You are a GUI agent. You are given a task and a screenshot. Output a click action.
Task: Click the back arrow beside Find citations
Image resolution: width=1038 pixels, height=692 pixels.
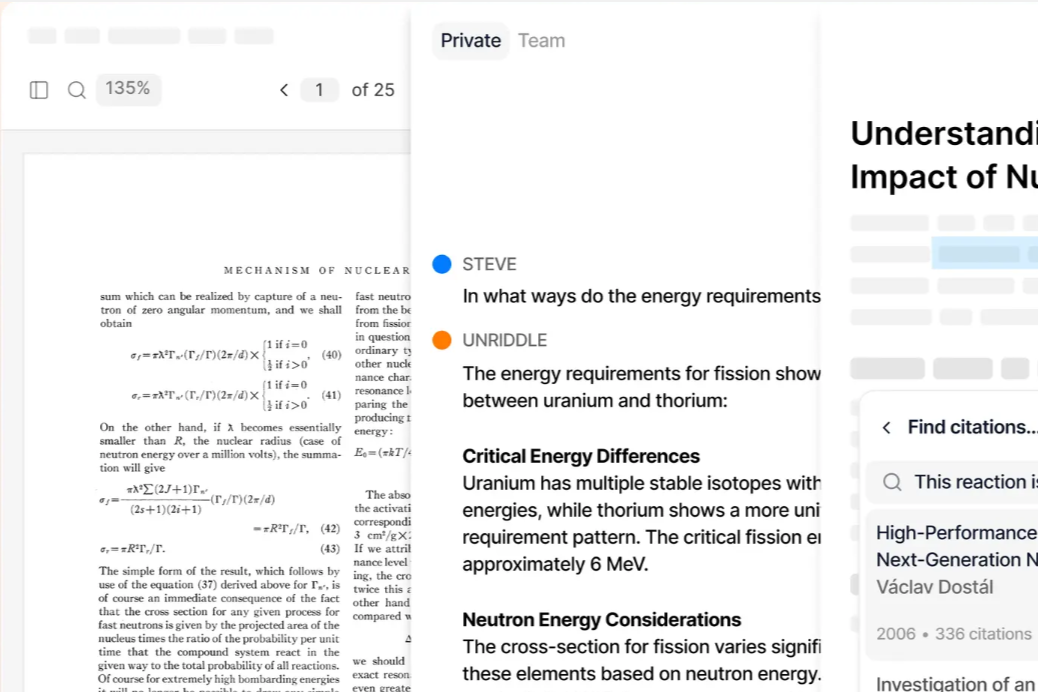coord(887,427)
